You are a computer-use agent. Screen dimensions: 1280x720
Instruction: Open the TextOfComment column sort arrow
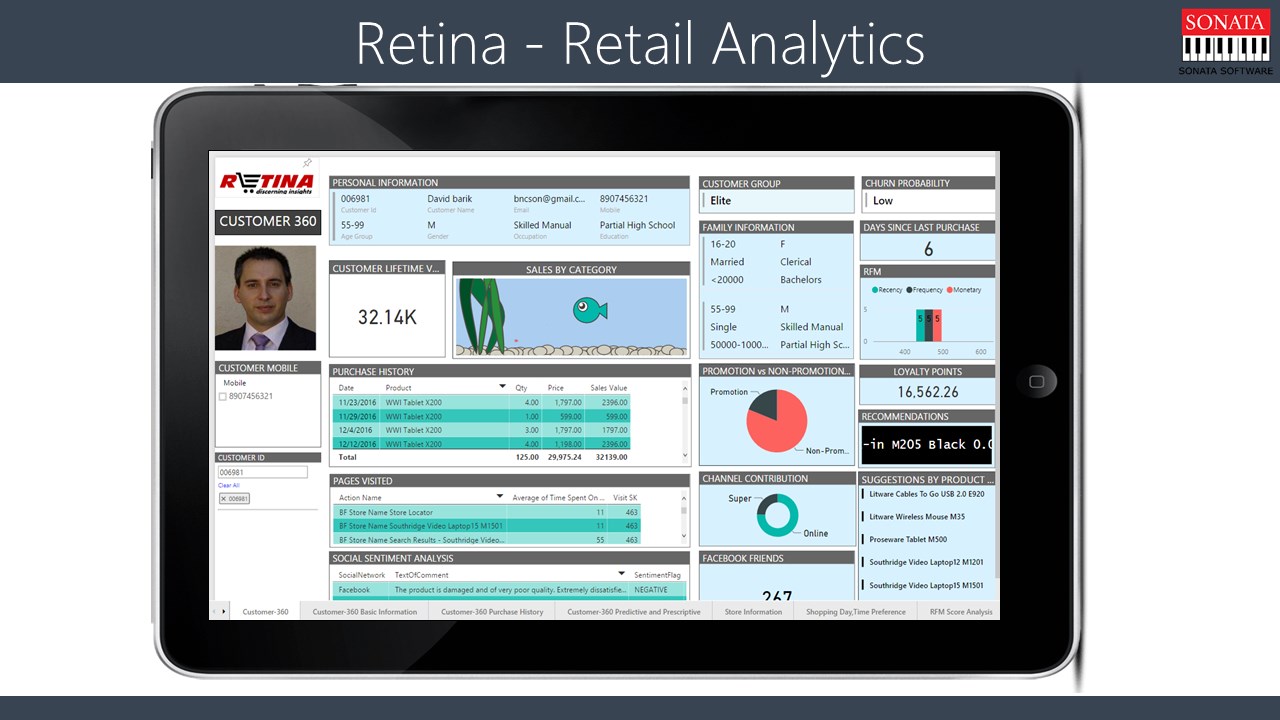pyautogui.click(x=621, y=575)
